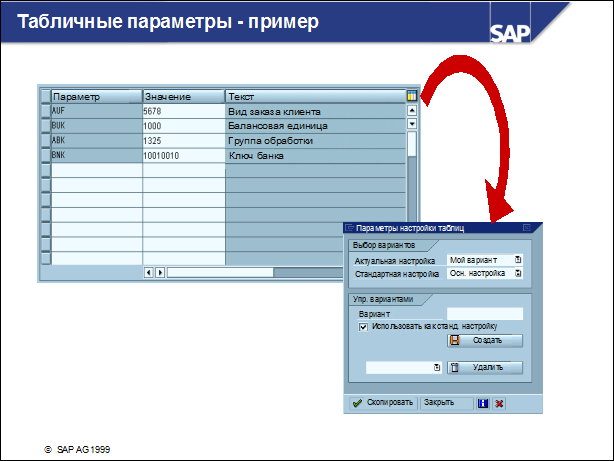Click the scroll down arrow of table
The image size is (614, 461).
coord(411,124)
